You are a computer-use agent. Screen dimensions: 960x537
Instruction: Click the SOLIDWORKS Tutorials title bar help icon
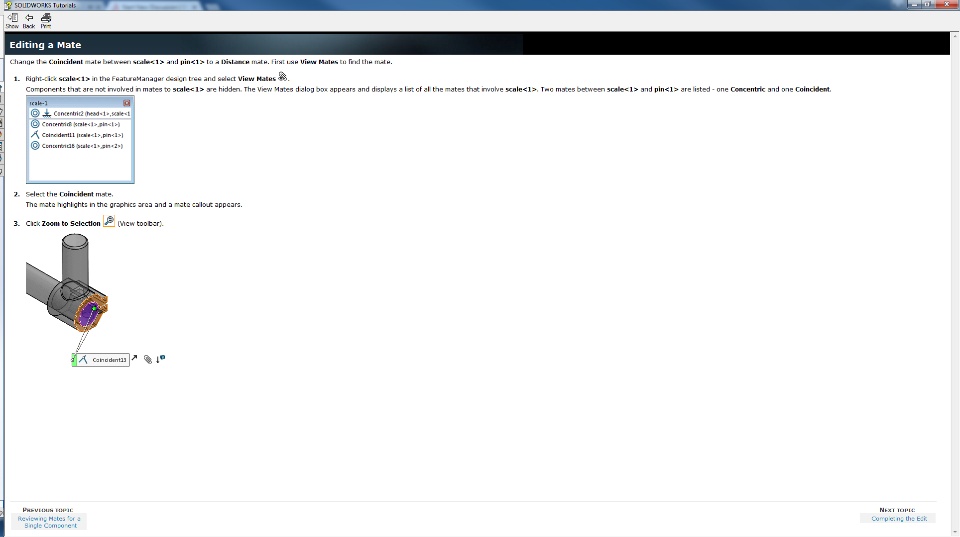pyautogui.click(x=8, y=5)
